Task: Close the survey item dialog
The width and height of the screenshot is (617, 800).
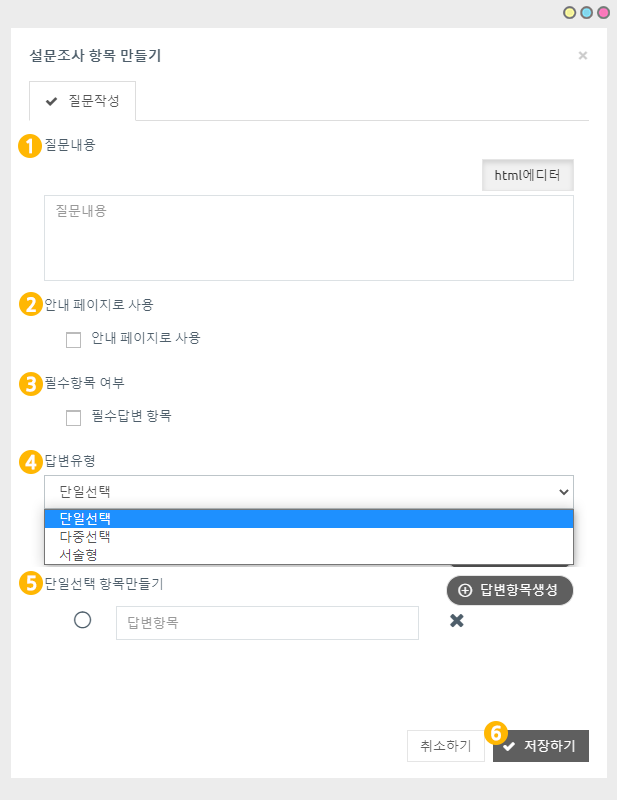Action: (583, 56)
